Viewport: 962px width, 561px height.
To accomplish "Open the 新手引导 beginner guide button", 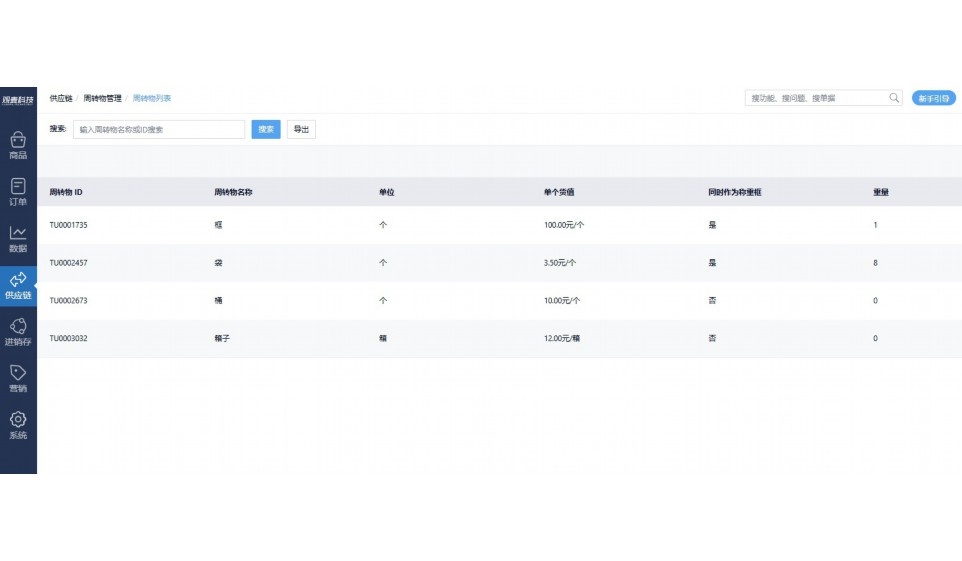I will [933, 98].
